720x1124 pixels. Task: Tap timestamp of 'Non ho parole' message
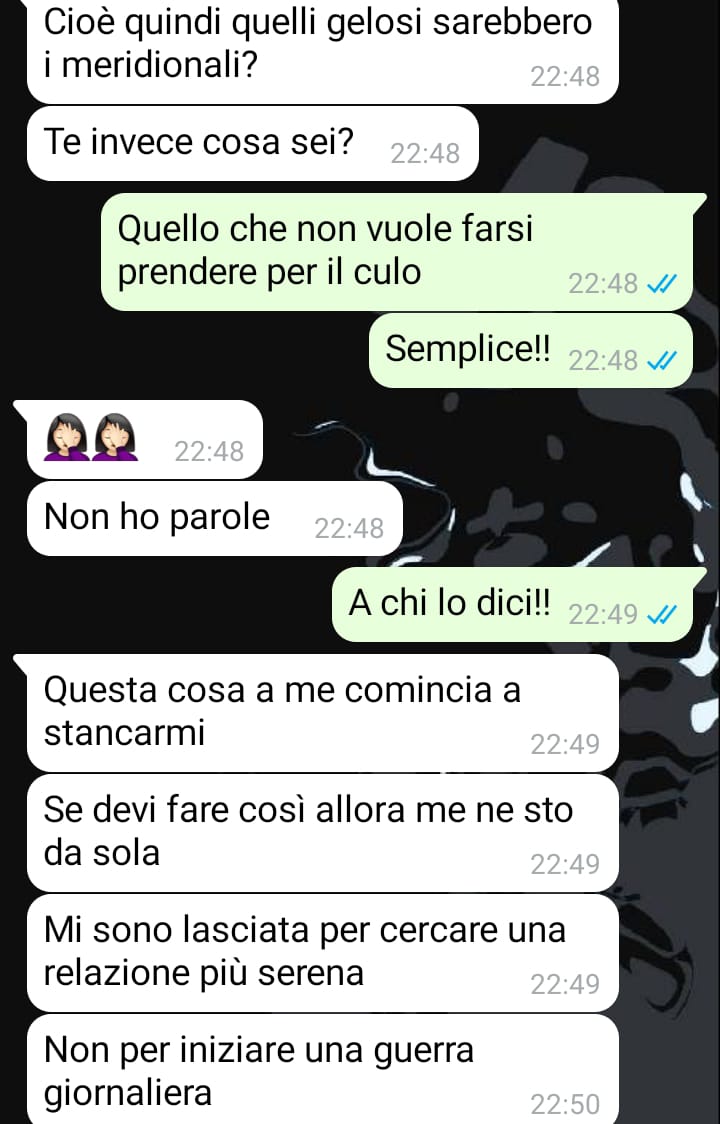(349, 528)
